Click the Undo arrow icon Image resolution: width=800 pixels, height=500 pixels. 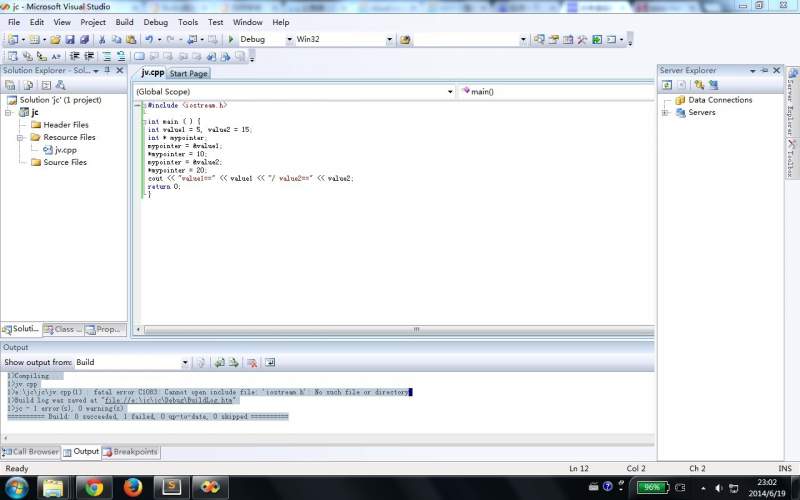pyautogui.click(x=149, y=39)
